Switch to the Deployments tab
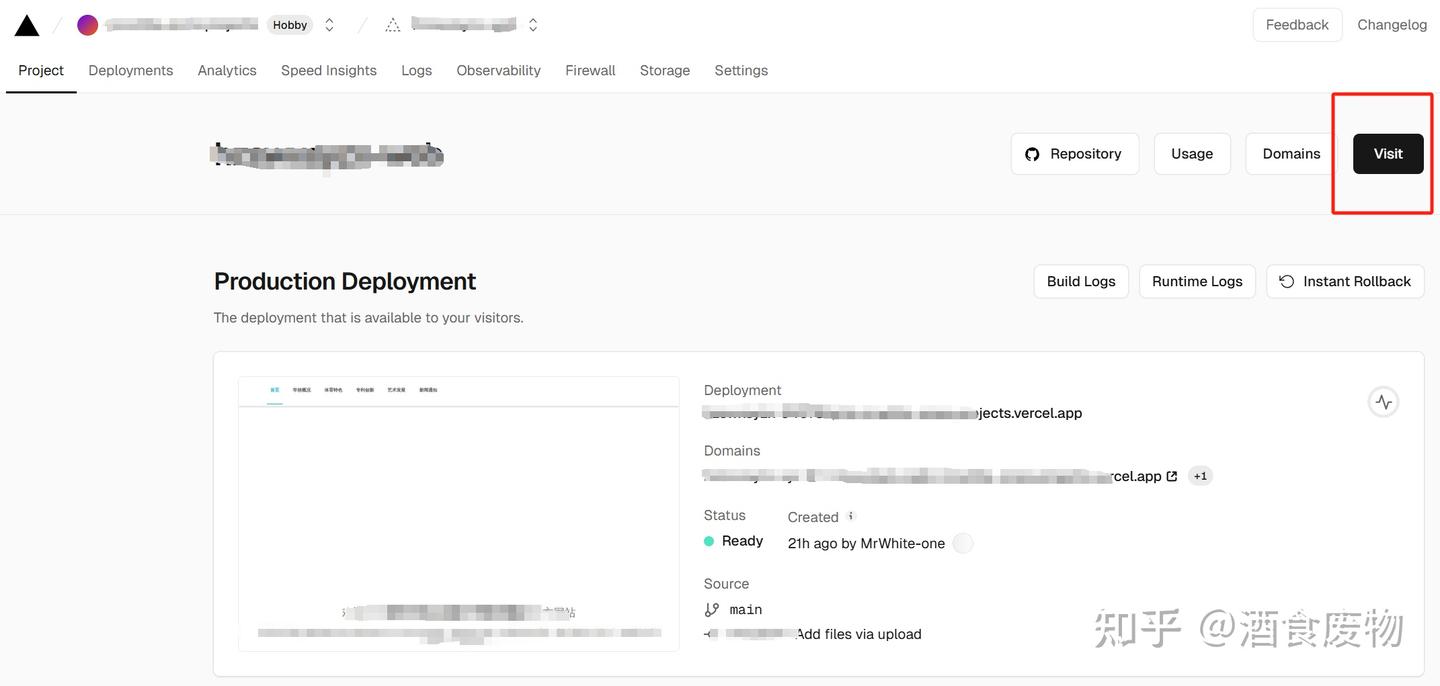This screenshot has height=686, width=1440. pyautogui.click(x=130, y=70)
